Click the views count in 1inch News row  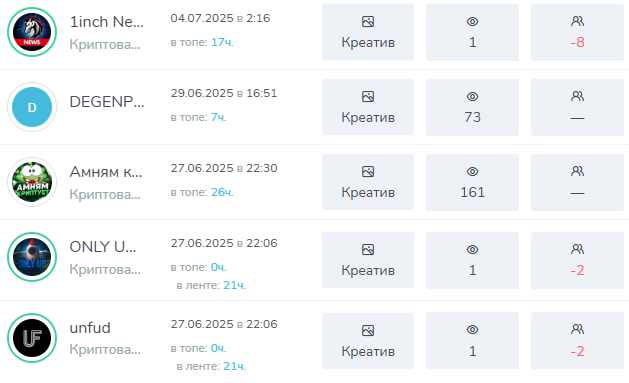pos(473,42)
